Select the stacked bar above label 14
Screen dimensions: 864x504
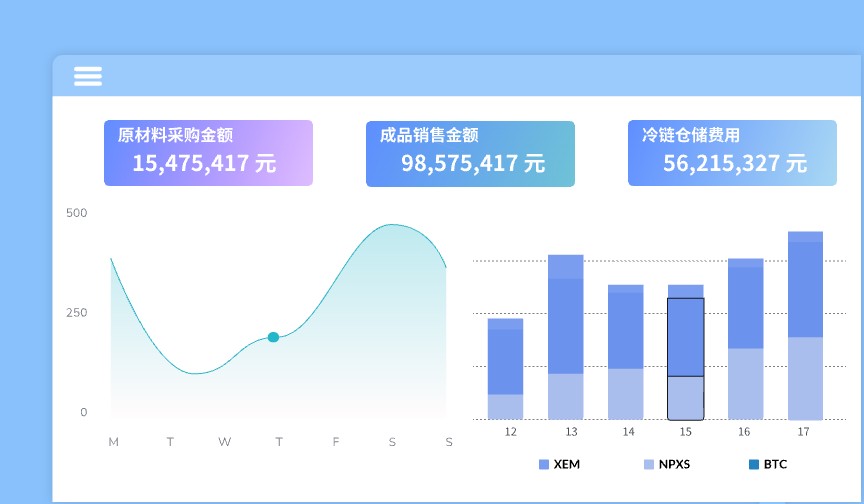pos(626,352)
